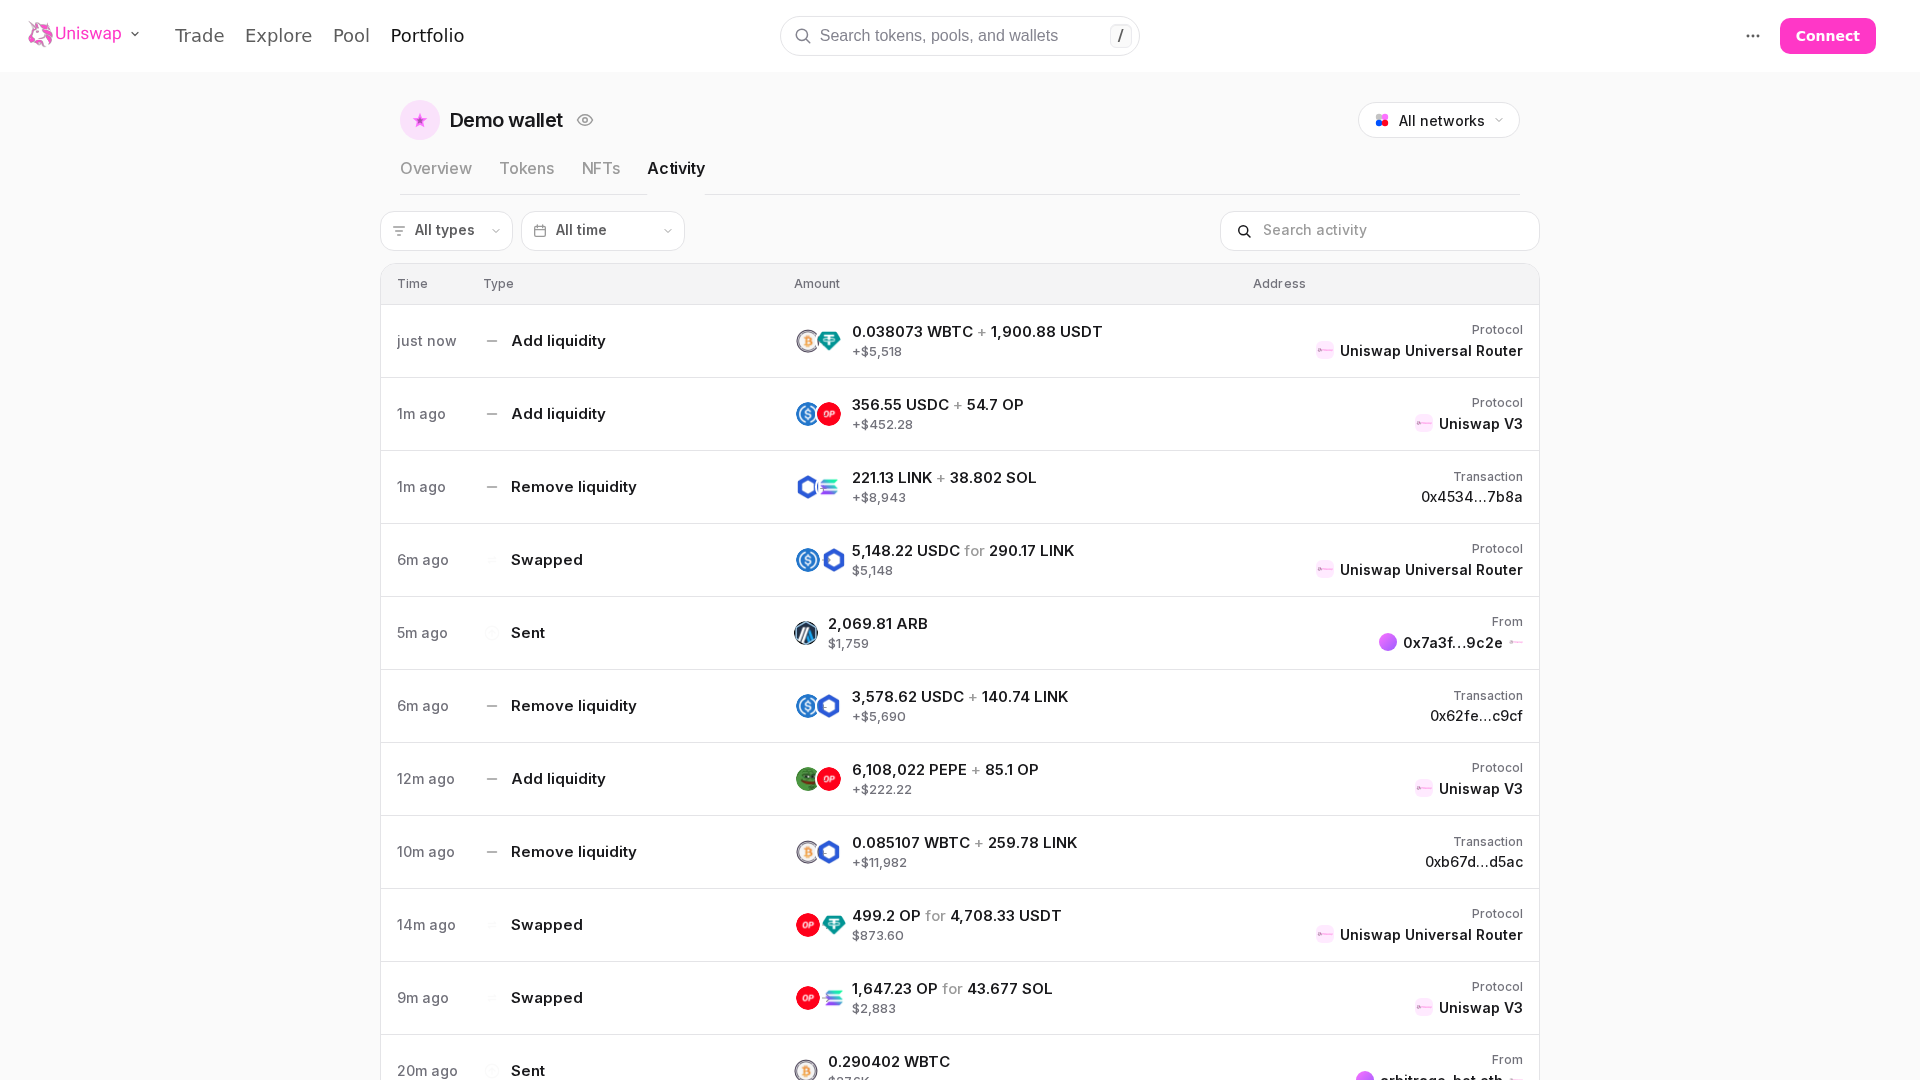Open Uniswap V3 link in 356.55 USDC row
The height and width of the screenshot is (1080, 1920).
(x=1480, y=424)
